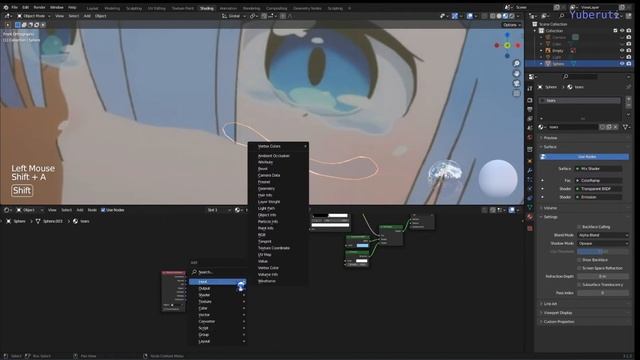The image size is (640, 360).
Task: Switch to the Shading workspace tab
Action: tap(207, 8)
